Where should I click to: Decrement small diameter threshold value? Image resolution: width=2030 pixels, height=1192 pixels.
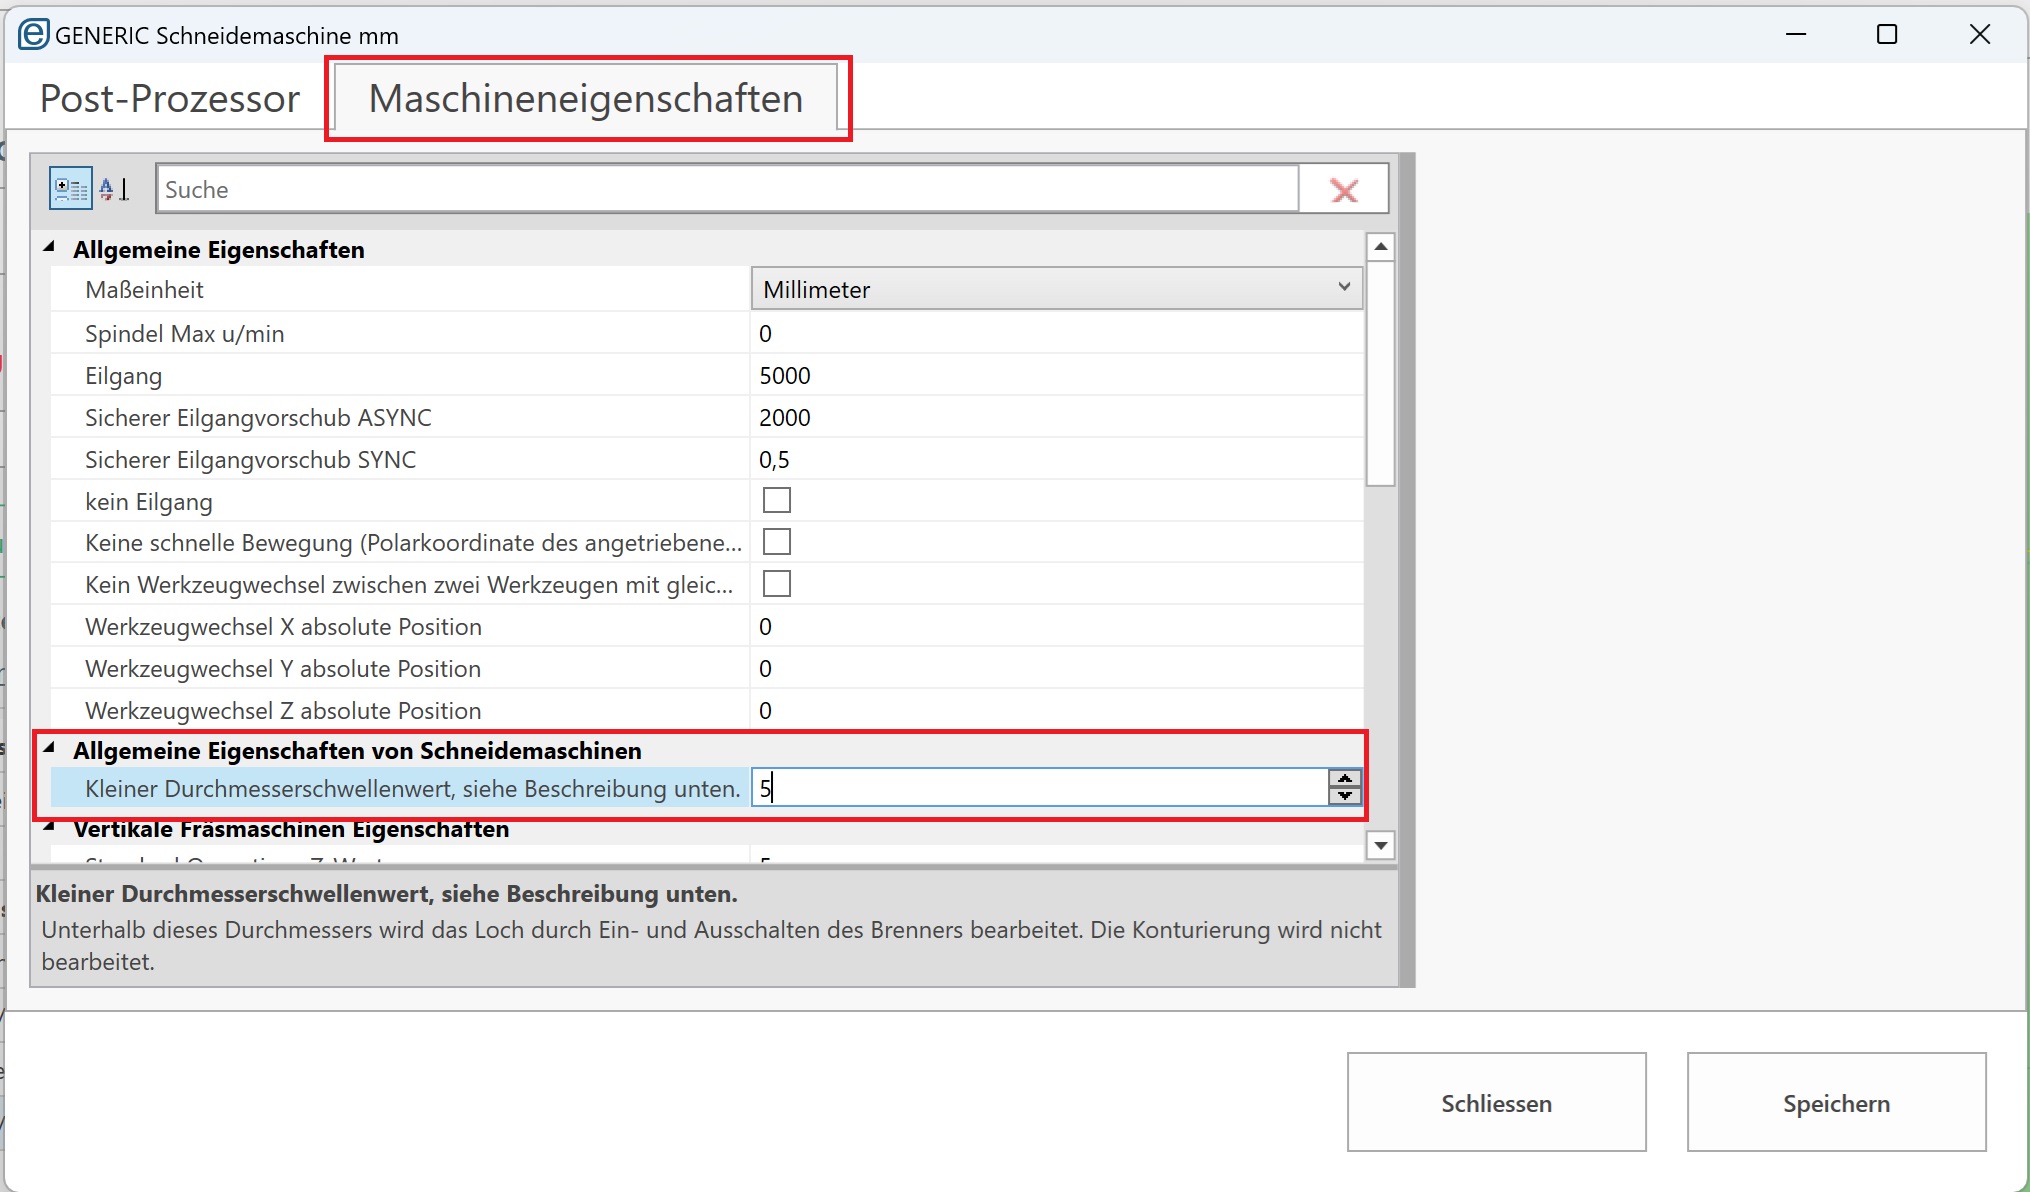click(1345, 796)
